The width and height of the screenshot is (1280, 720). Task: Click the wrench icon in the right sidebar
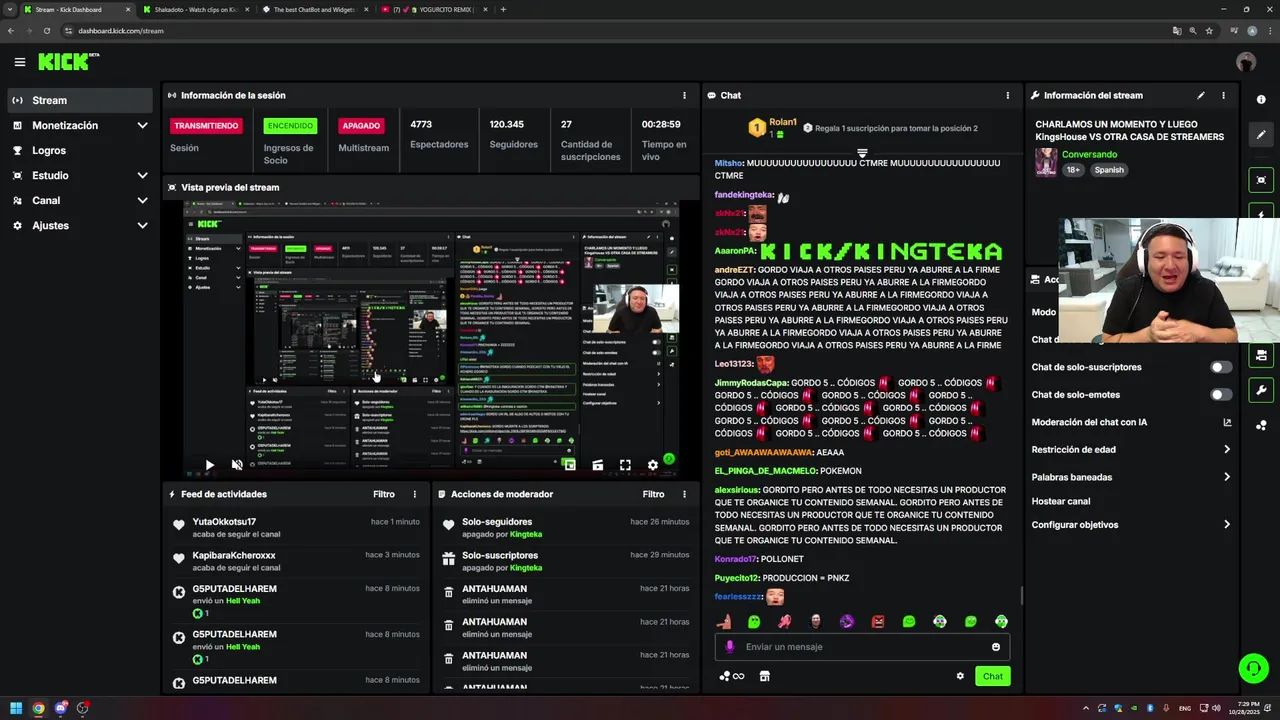[x=1261, y=390]
